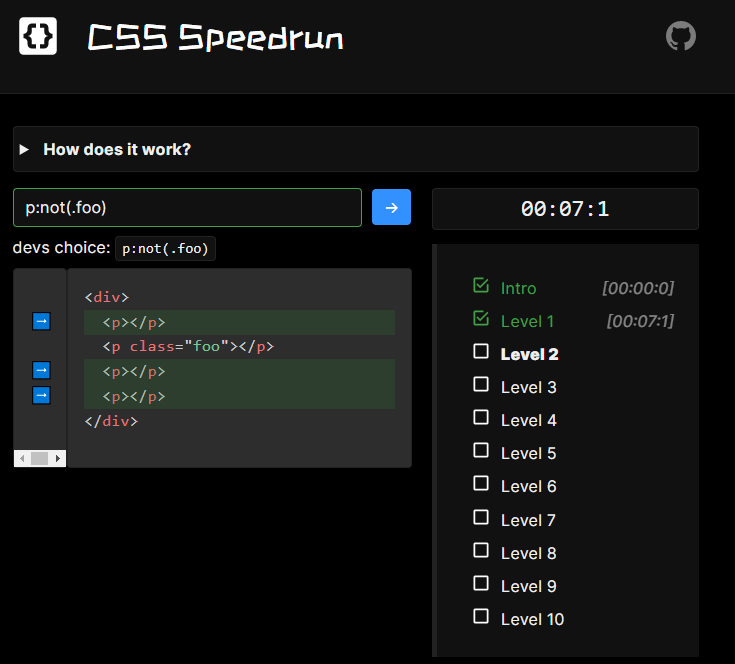Screen dimensions: 735x664
Task: Click the middle arrow marker in the code gutter
Action: tap(41, 370)
